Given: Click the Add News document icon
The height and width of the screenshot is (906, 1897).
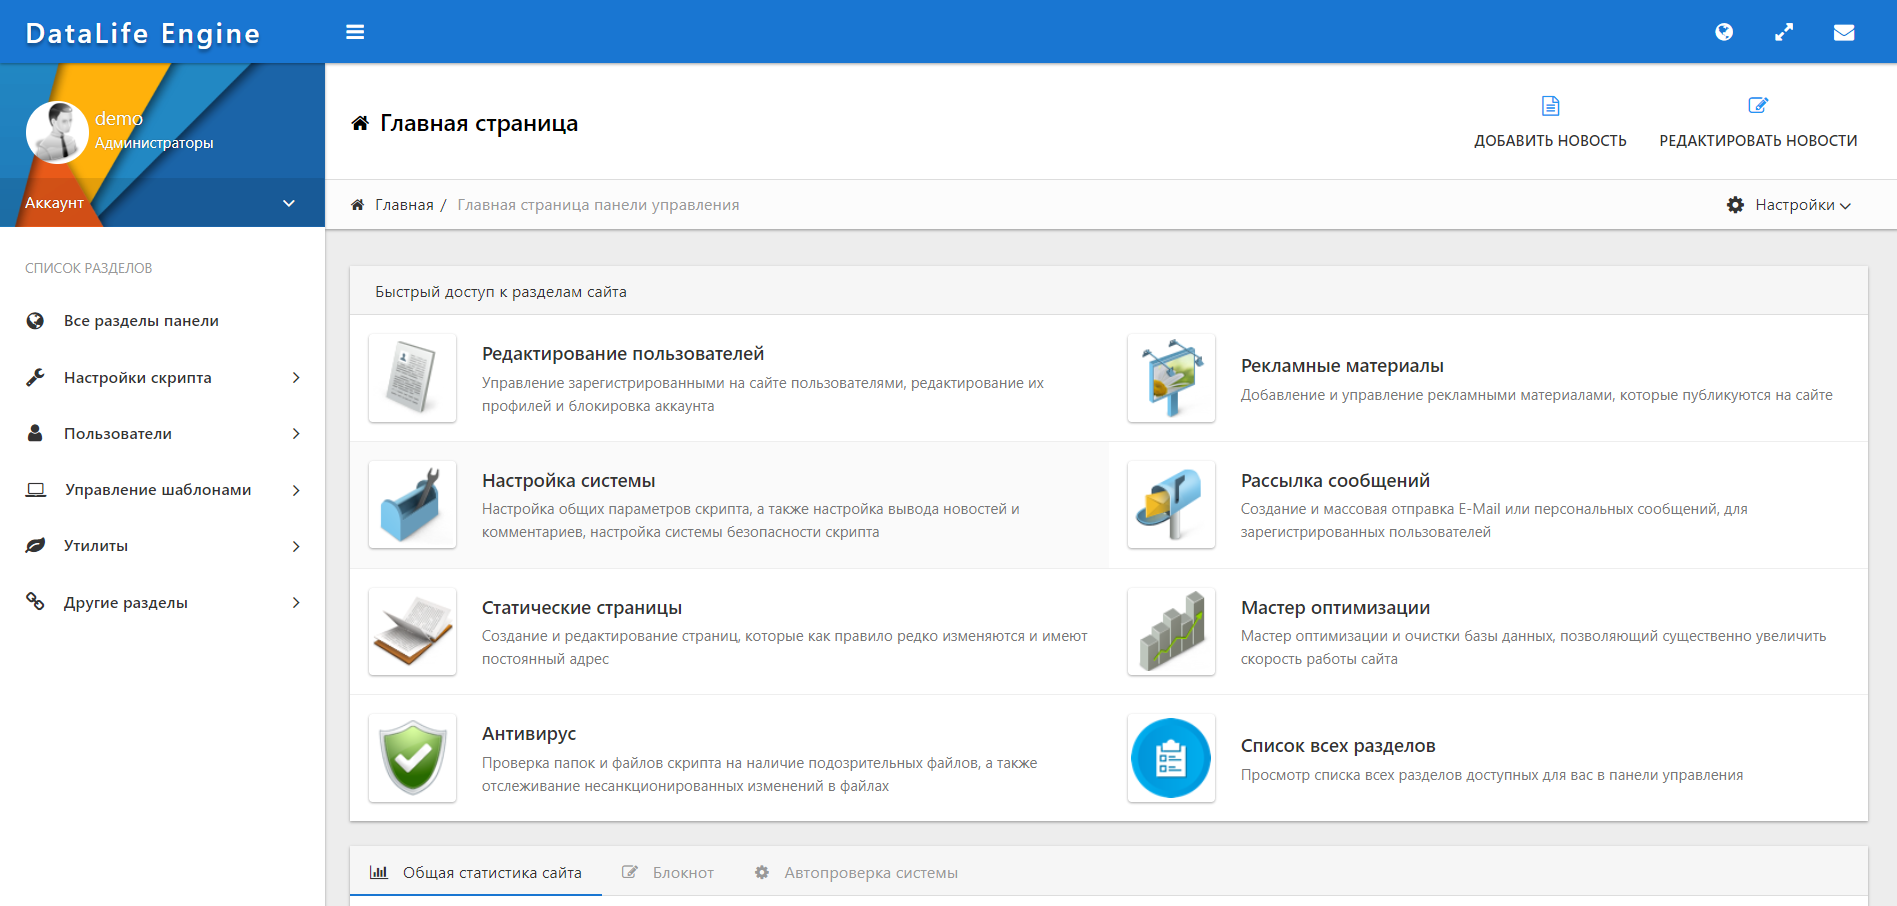Looking at the screenshot, I should (1550, 106).
